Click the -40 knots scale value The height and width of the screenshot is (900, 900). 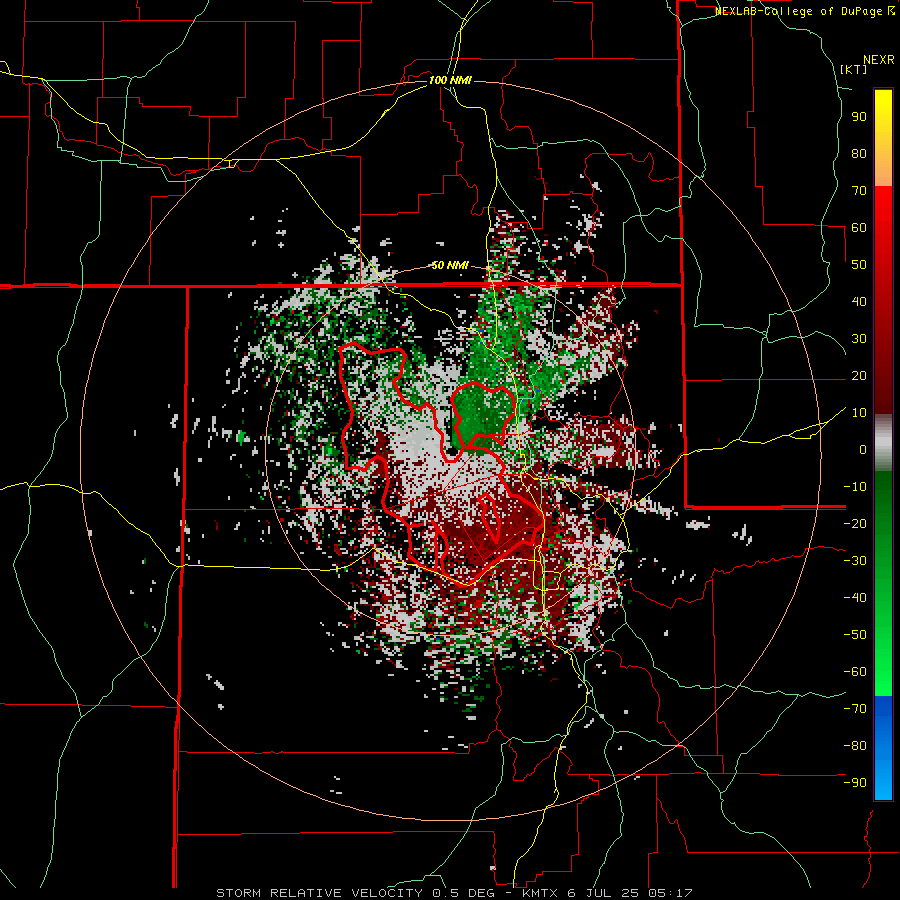click(x=855, y=598)
